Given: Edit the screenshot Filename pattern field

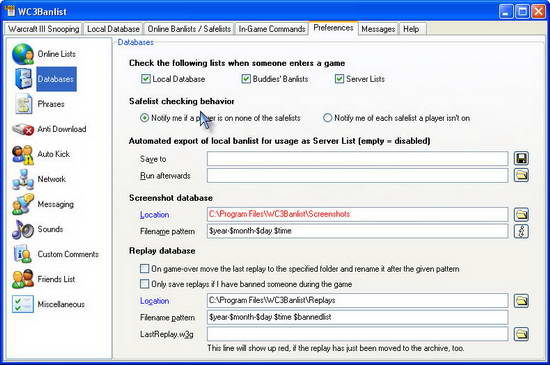Looking at the screenshot, I should 357,231.
